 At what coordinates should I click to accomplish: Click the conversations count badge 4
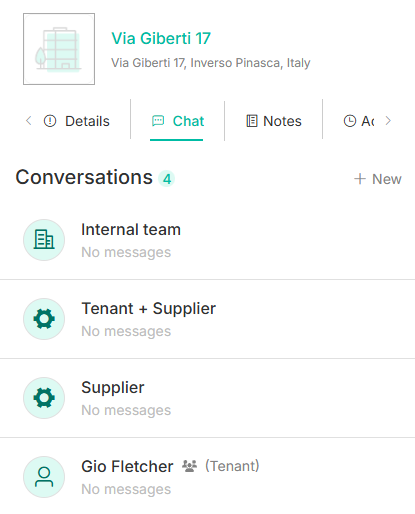[x=167, y=179]
